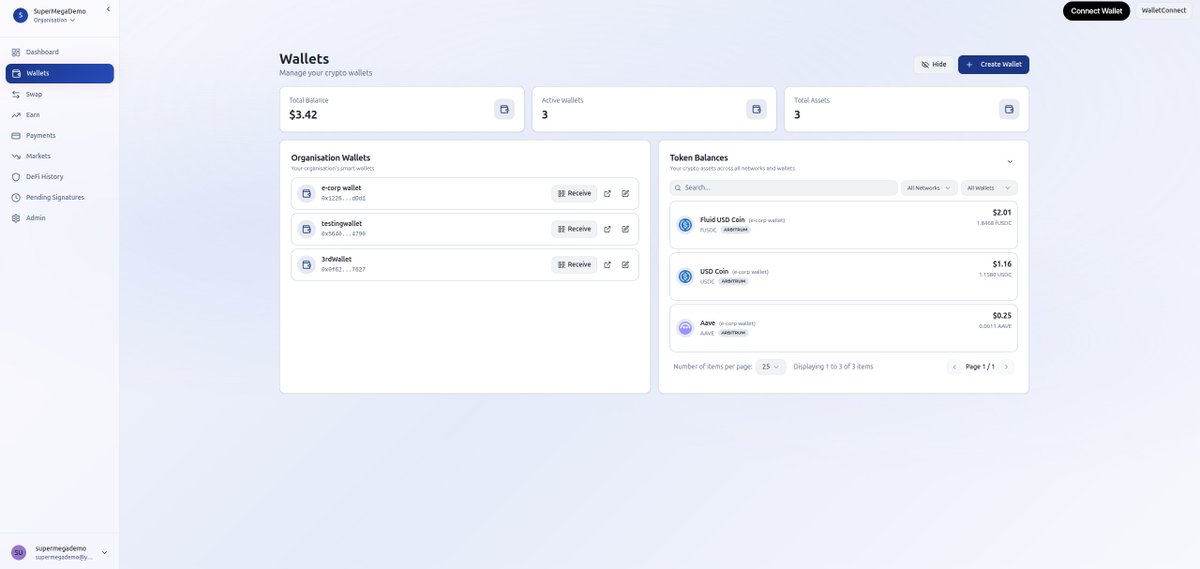Click the Page 1 / 1 indicator
The width and height of the screenshot is (1200, 569).
pos(980,367)
